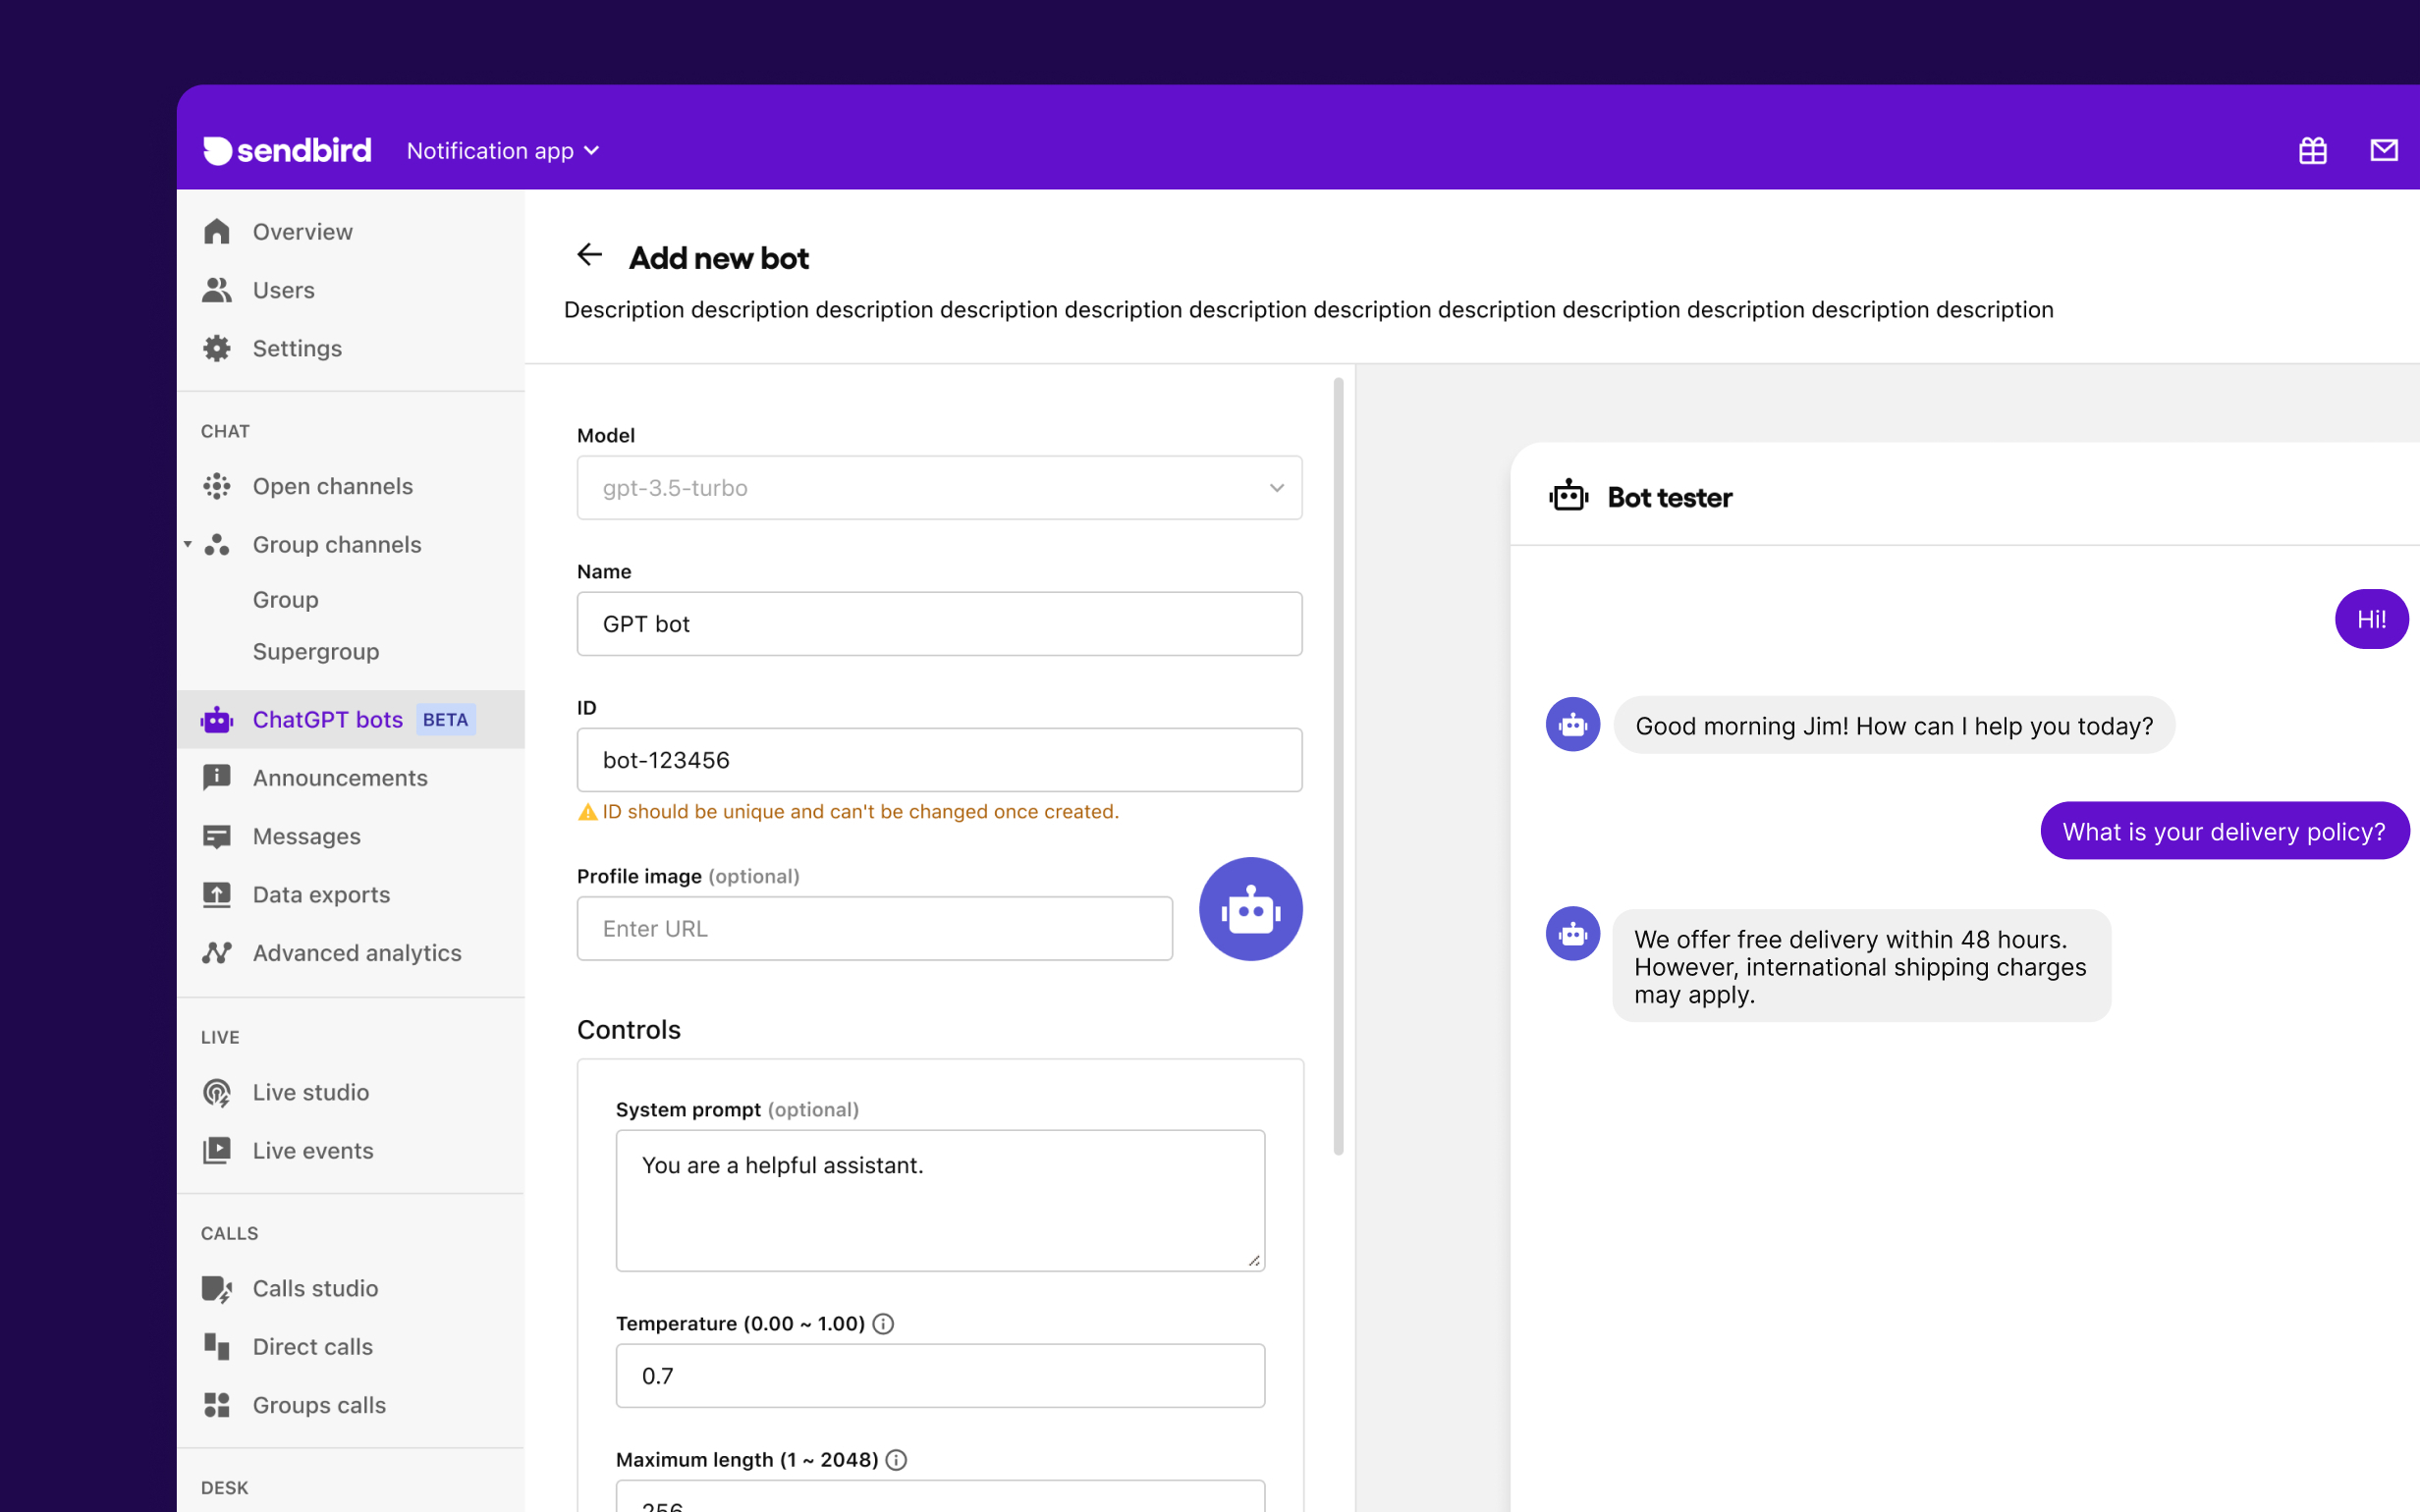Click bot avatar beside free delivery message
Viewport: 2420px width, 1512px height.
coord(1573,934)
